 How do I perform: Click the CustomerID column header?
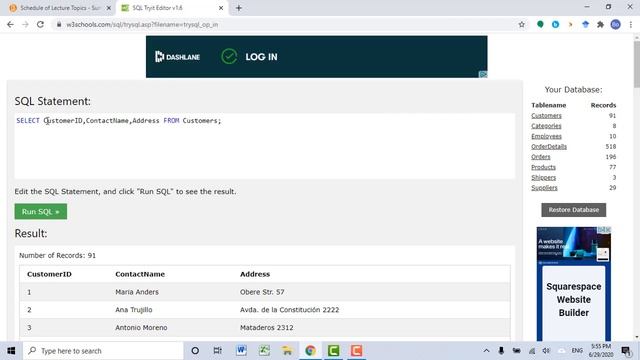pos(49,274)
